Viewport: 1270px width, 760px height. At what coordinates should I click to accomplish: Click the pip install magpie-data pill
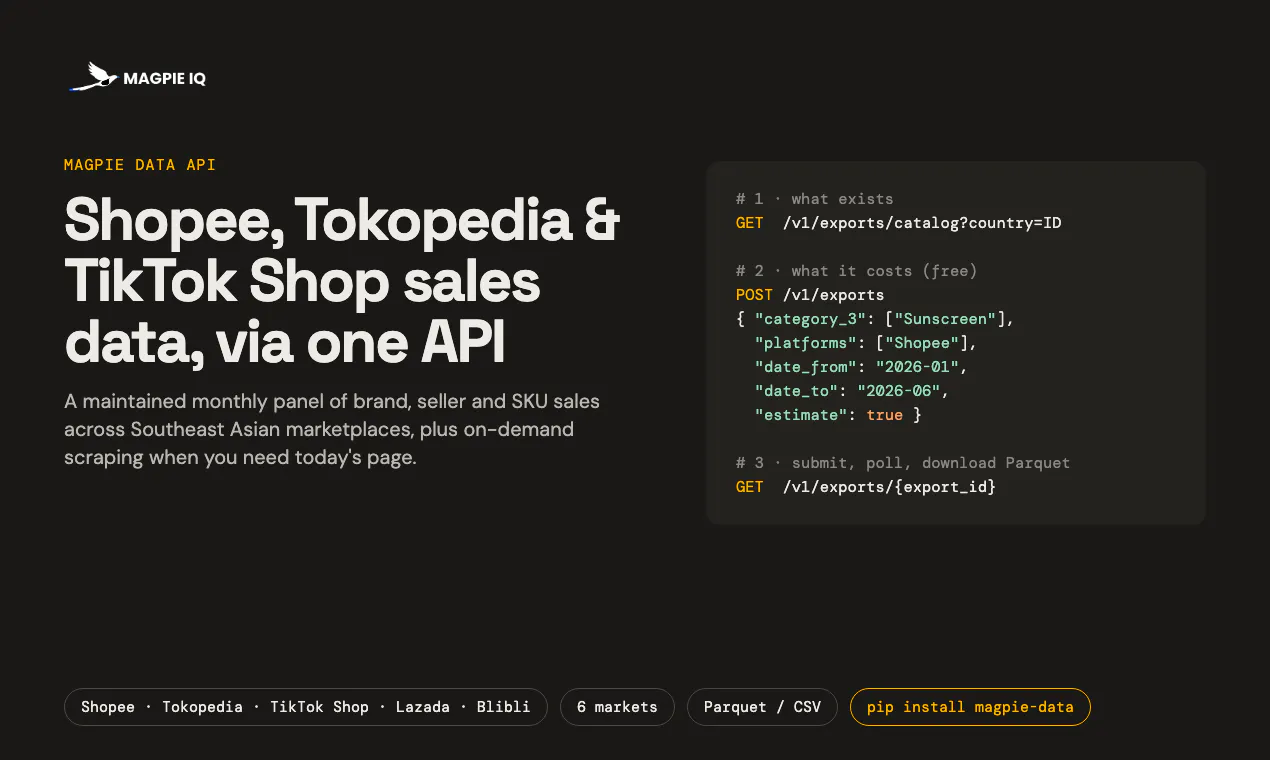(970, 707)
